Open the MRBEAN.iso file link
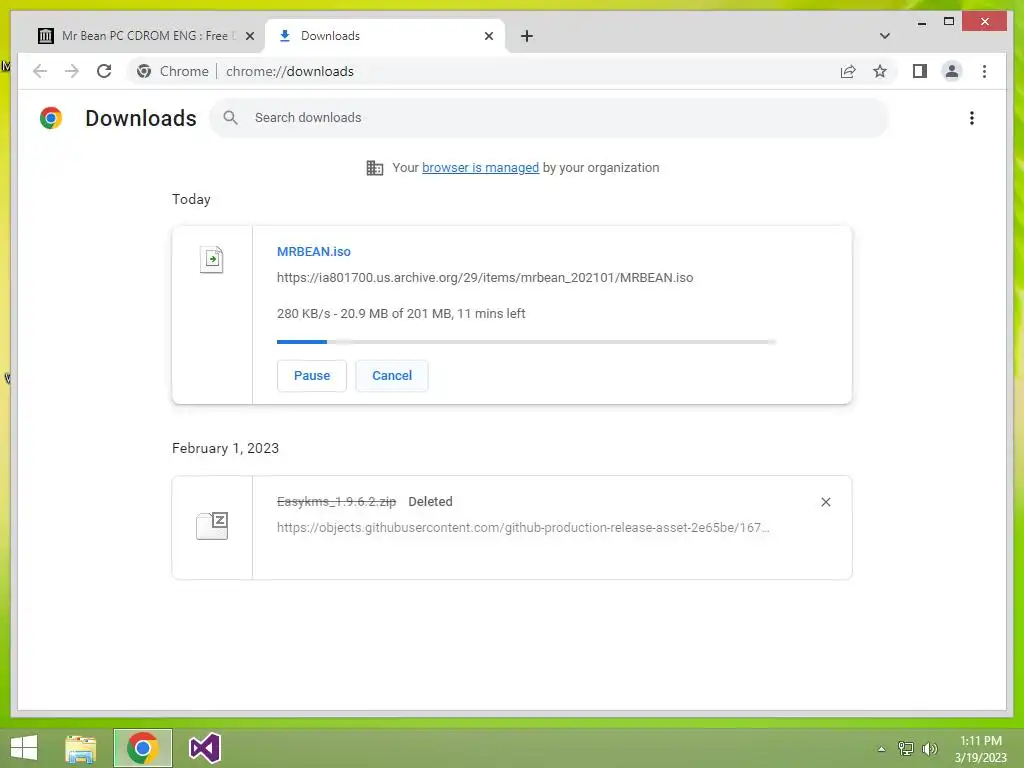 tap(313, 251)
